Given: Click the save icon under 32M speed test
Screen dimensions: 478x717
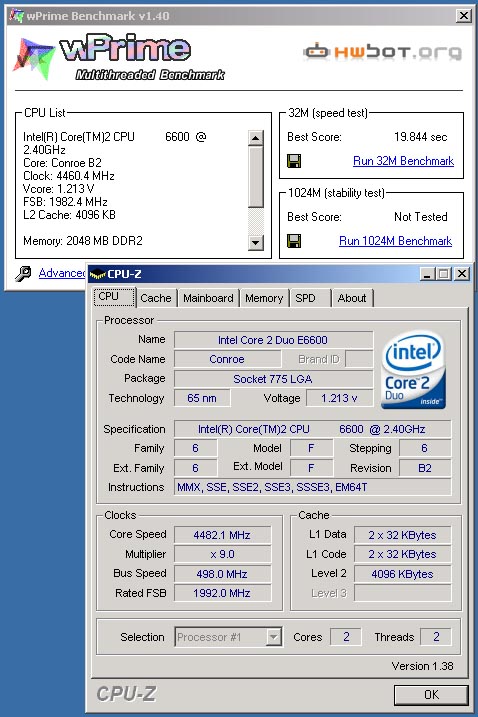Looking at the screenshot, I should point(294,161).
